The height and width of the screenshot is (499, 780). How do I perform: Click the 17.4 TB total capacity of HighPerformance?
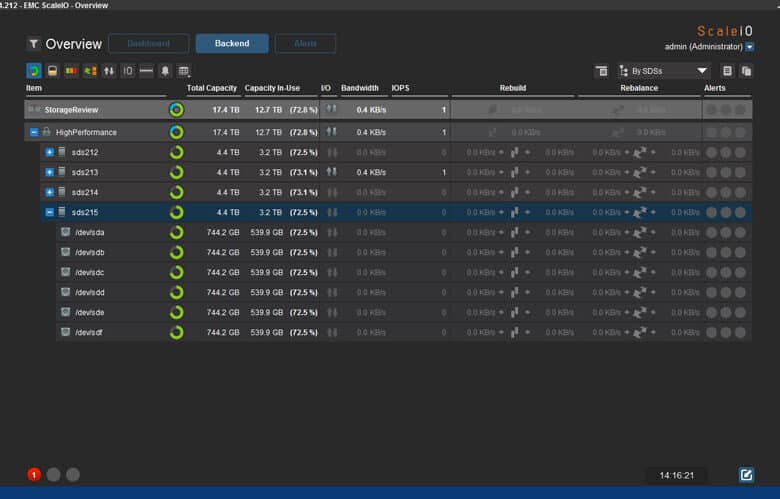coord(226,132)
